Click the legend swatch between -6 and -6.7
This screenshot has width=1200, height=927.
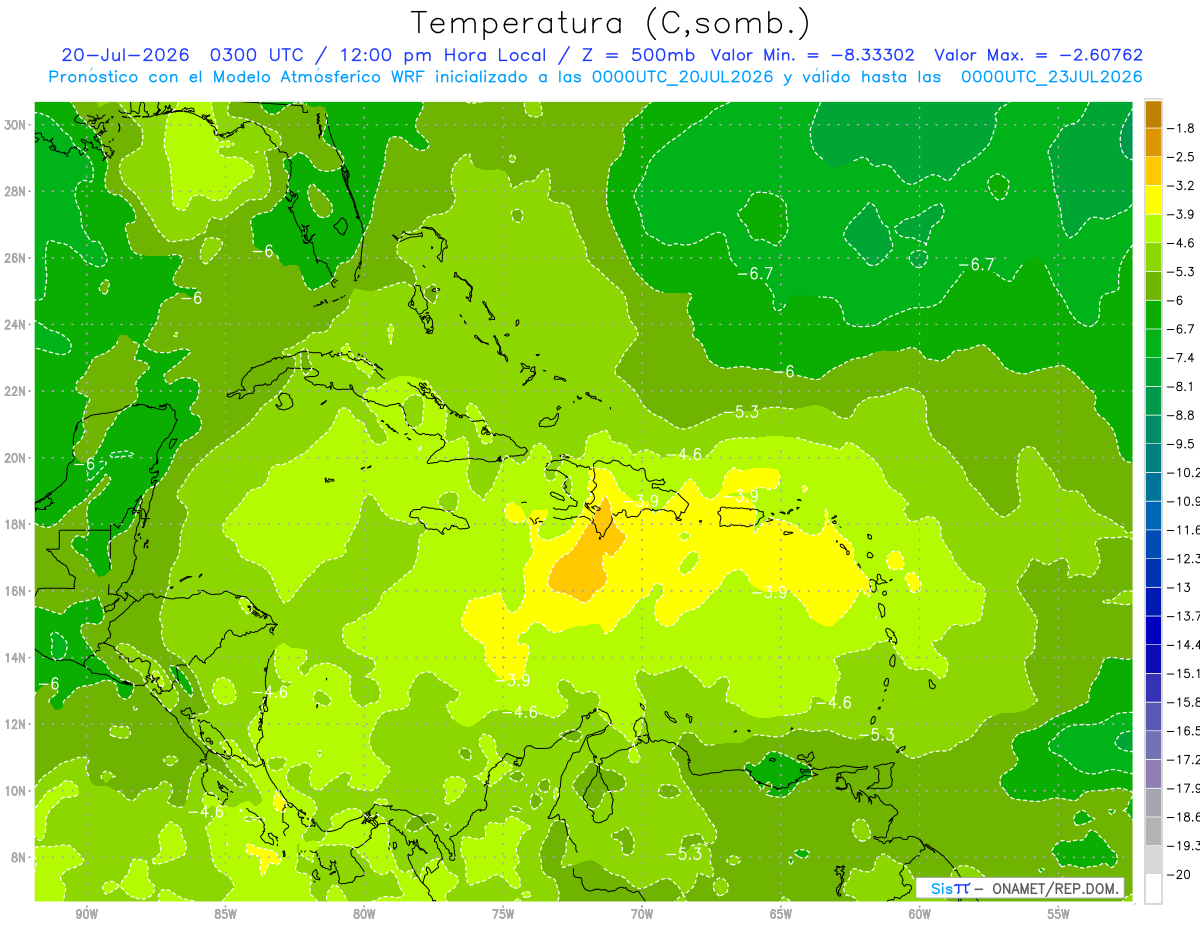tap(1153, 315)
